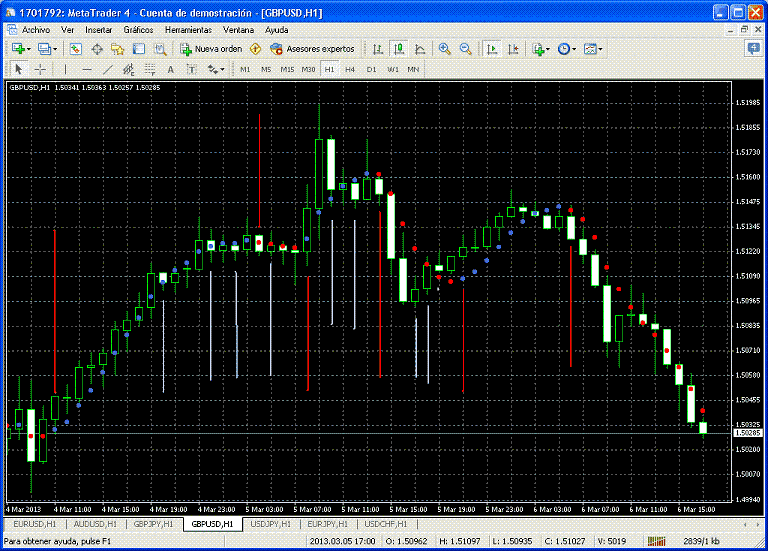Pick the text label tool (A)
This screenshot has width=768, height=551.
[170, 69]
